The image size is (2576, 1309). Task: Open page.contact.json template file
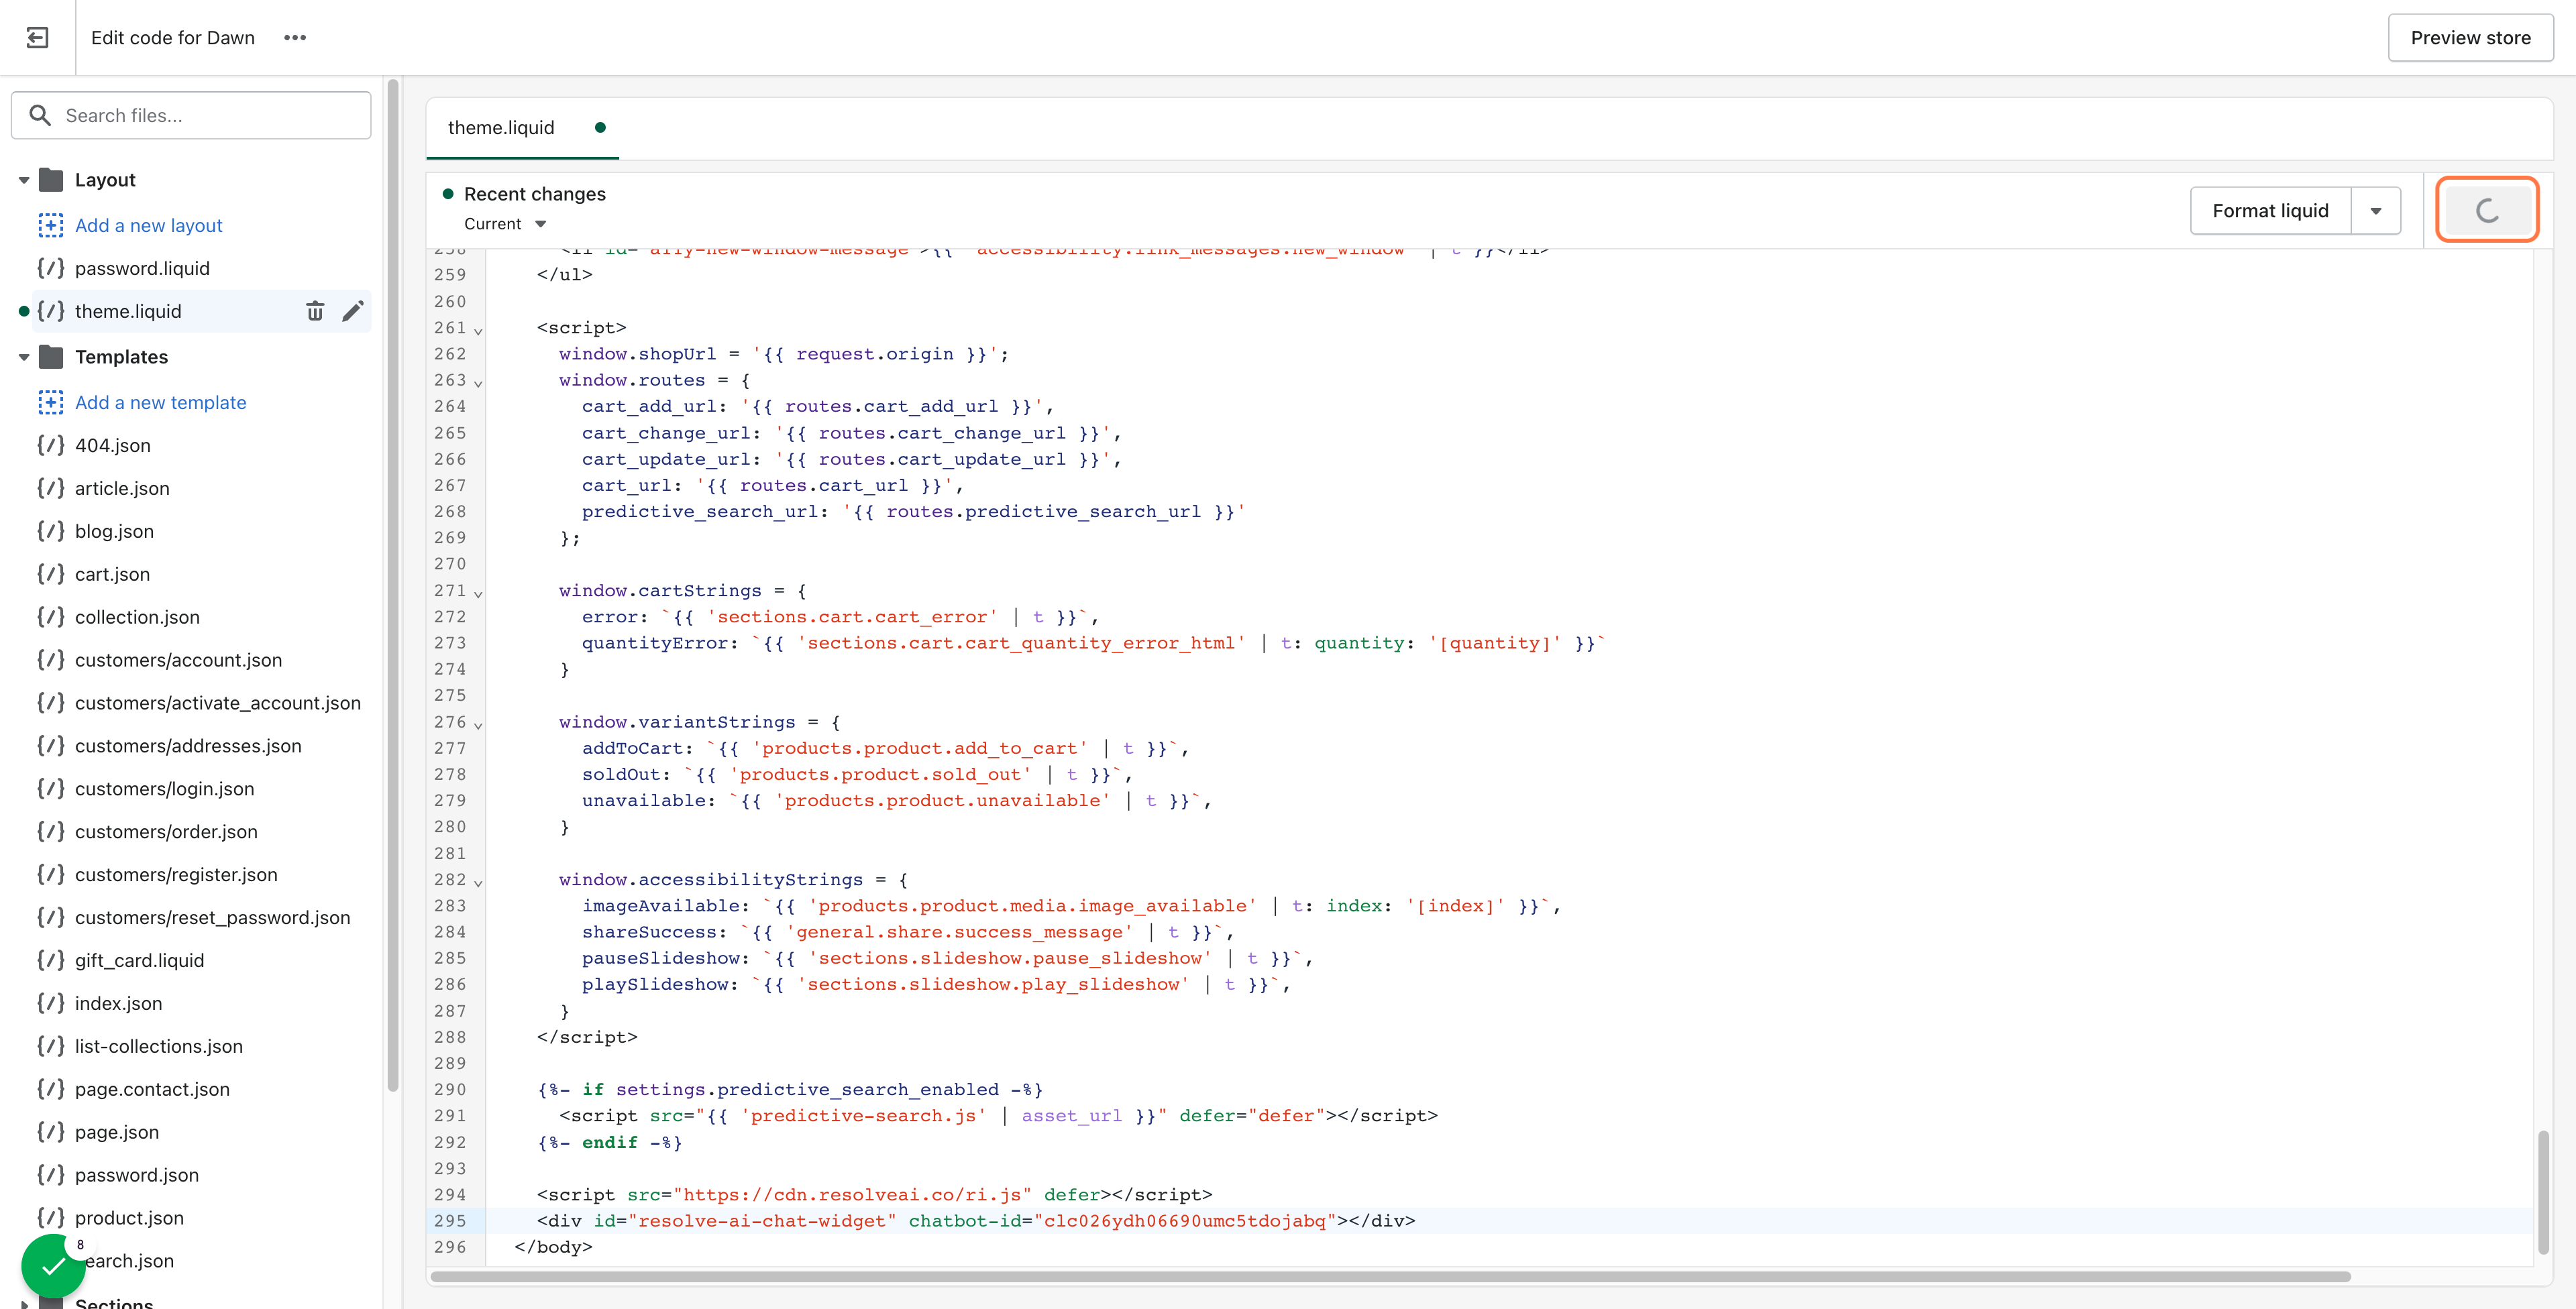point(152,1090)
